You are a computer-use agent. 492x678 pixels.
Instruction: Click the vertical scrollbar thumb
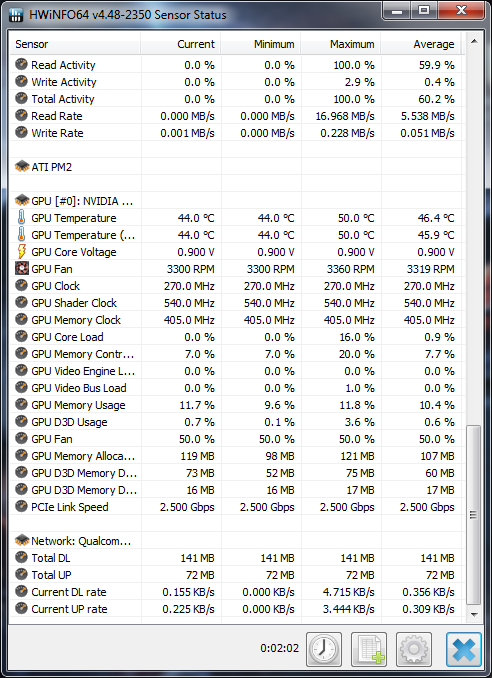click(474, 515)
